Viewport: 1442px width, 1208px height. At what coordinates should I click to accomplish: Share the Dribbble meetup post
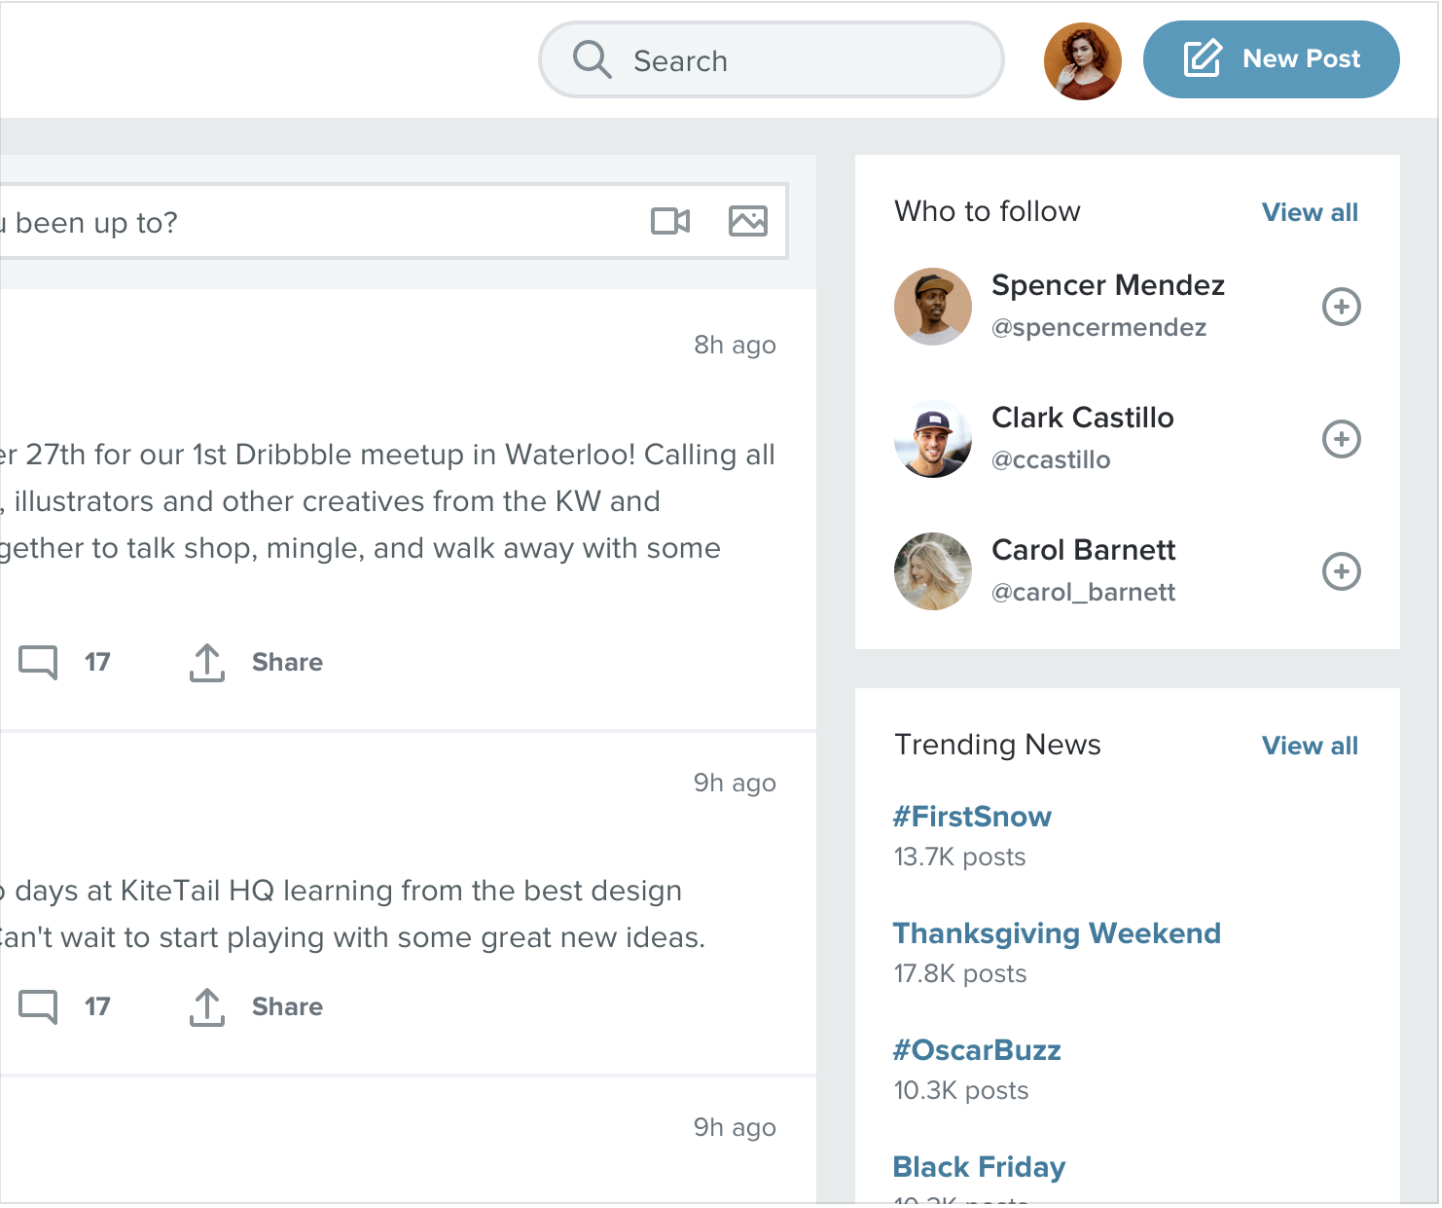point(257,662)
